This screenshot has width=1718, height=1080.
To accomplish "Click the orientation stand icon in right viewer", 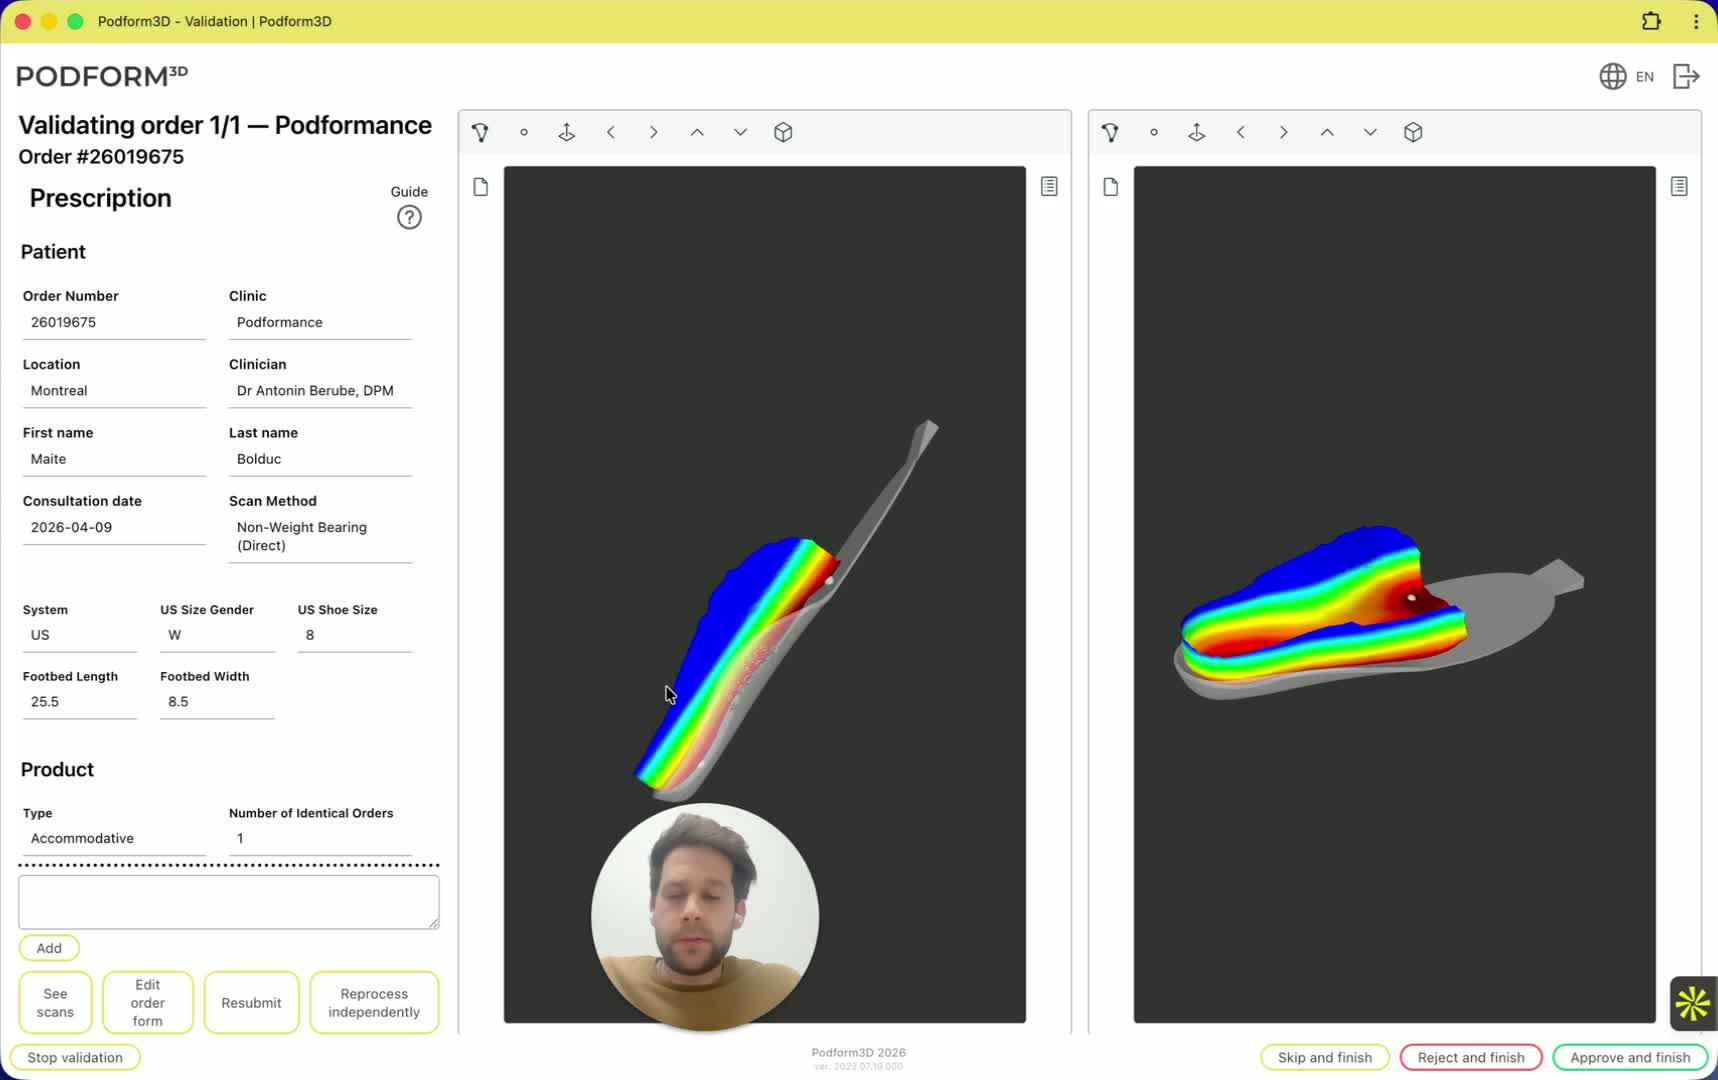I will pos(1197,132).
